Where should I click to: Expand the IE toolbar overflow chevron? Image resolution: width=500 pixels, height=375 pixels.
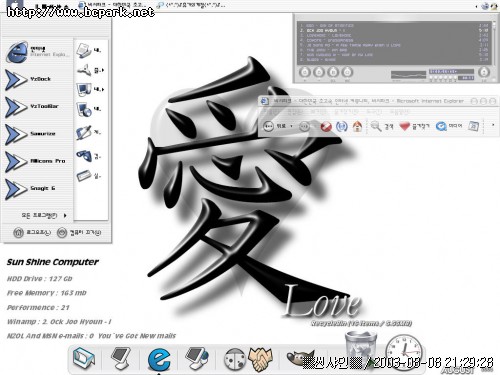pyautogui.click(x=493, y=125)
